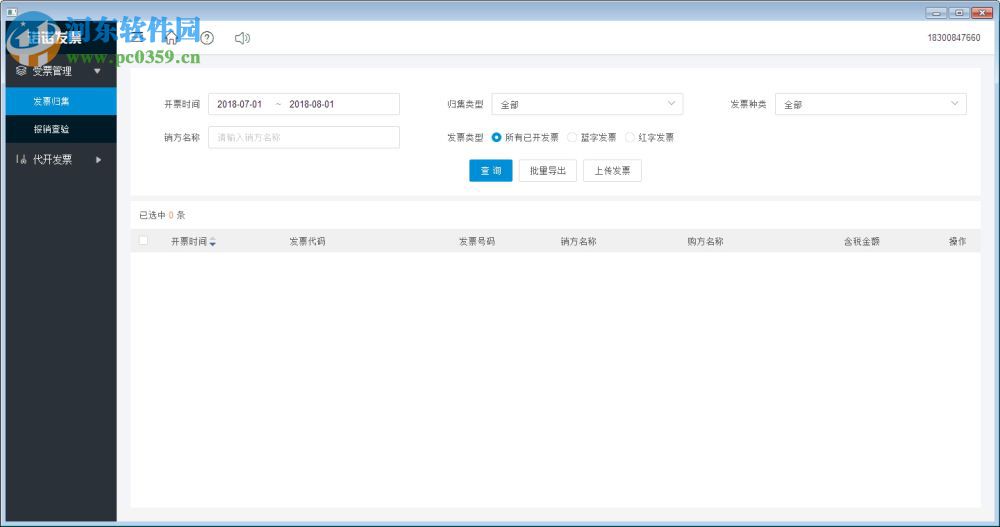Sort by the 开票时间 column arrows
1000x527 pixels.
point(212,242)
